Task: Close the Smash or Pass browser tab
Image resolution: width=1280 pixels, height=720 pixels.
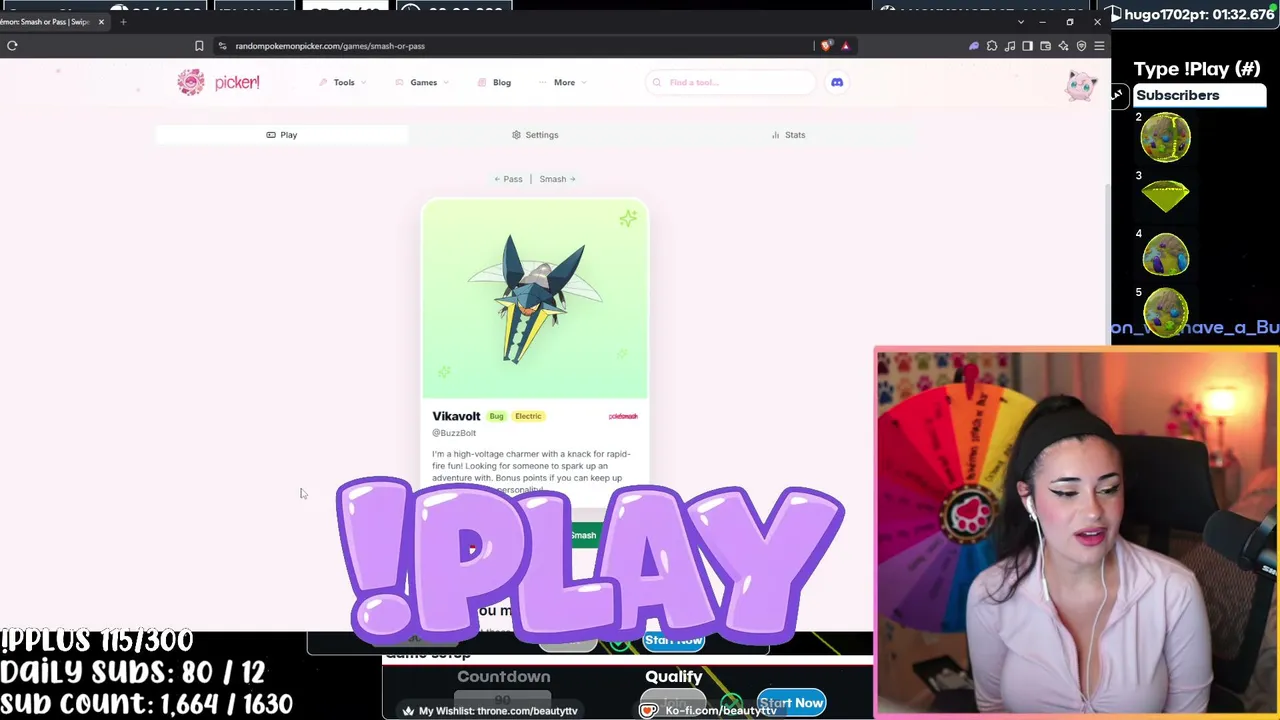Action: tap(101, 21)
